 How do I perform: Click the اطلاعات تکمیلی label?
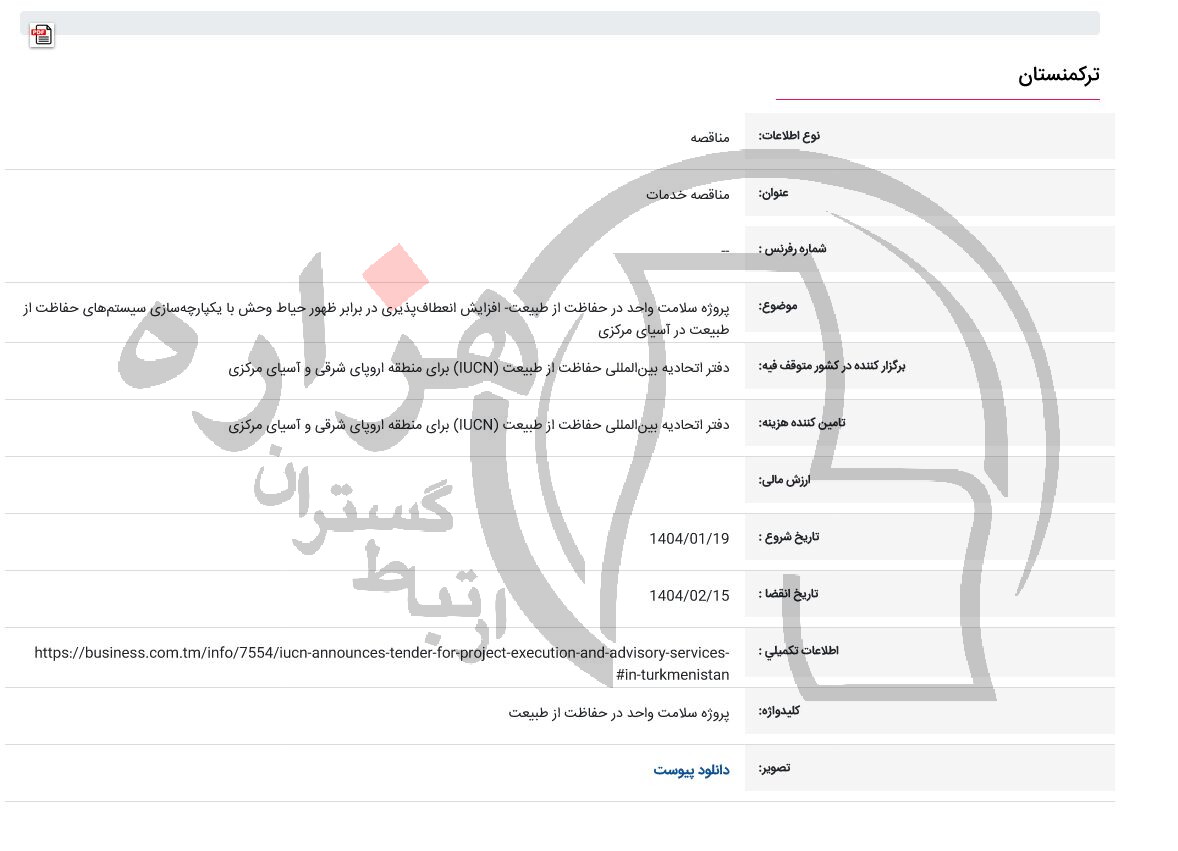(x=798, y=651)
